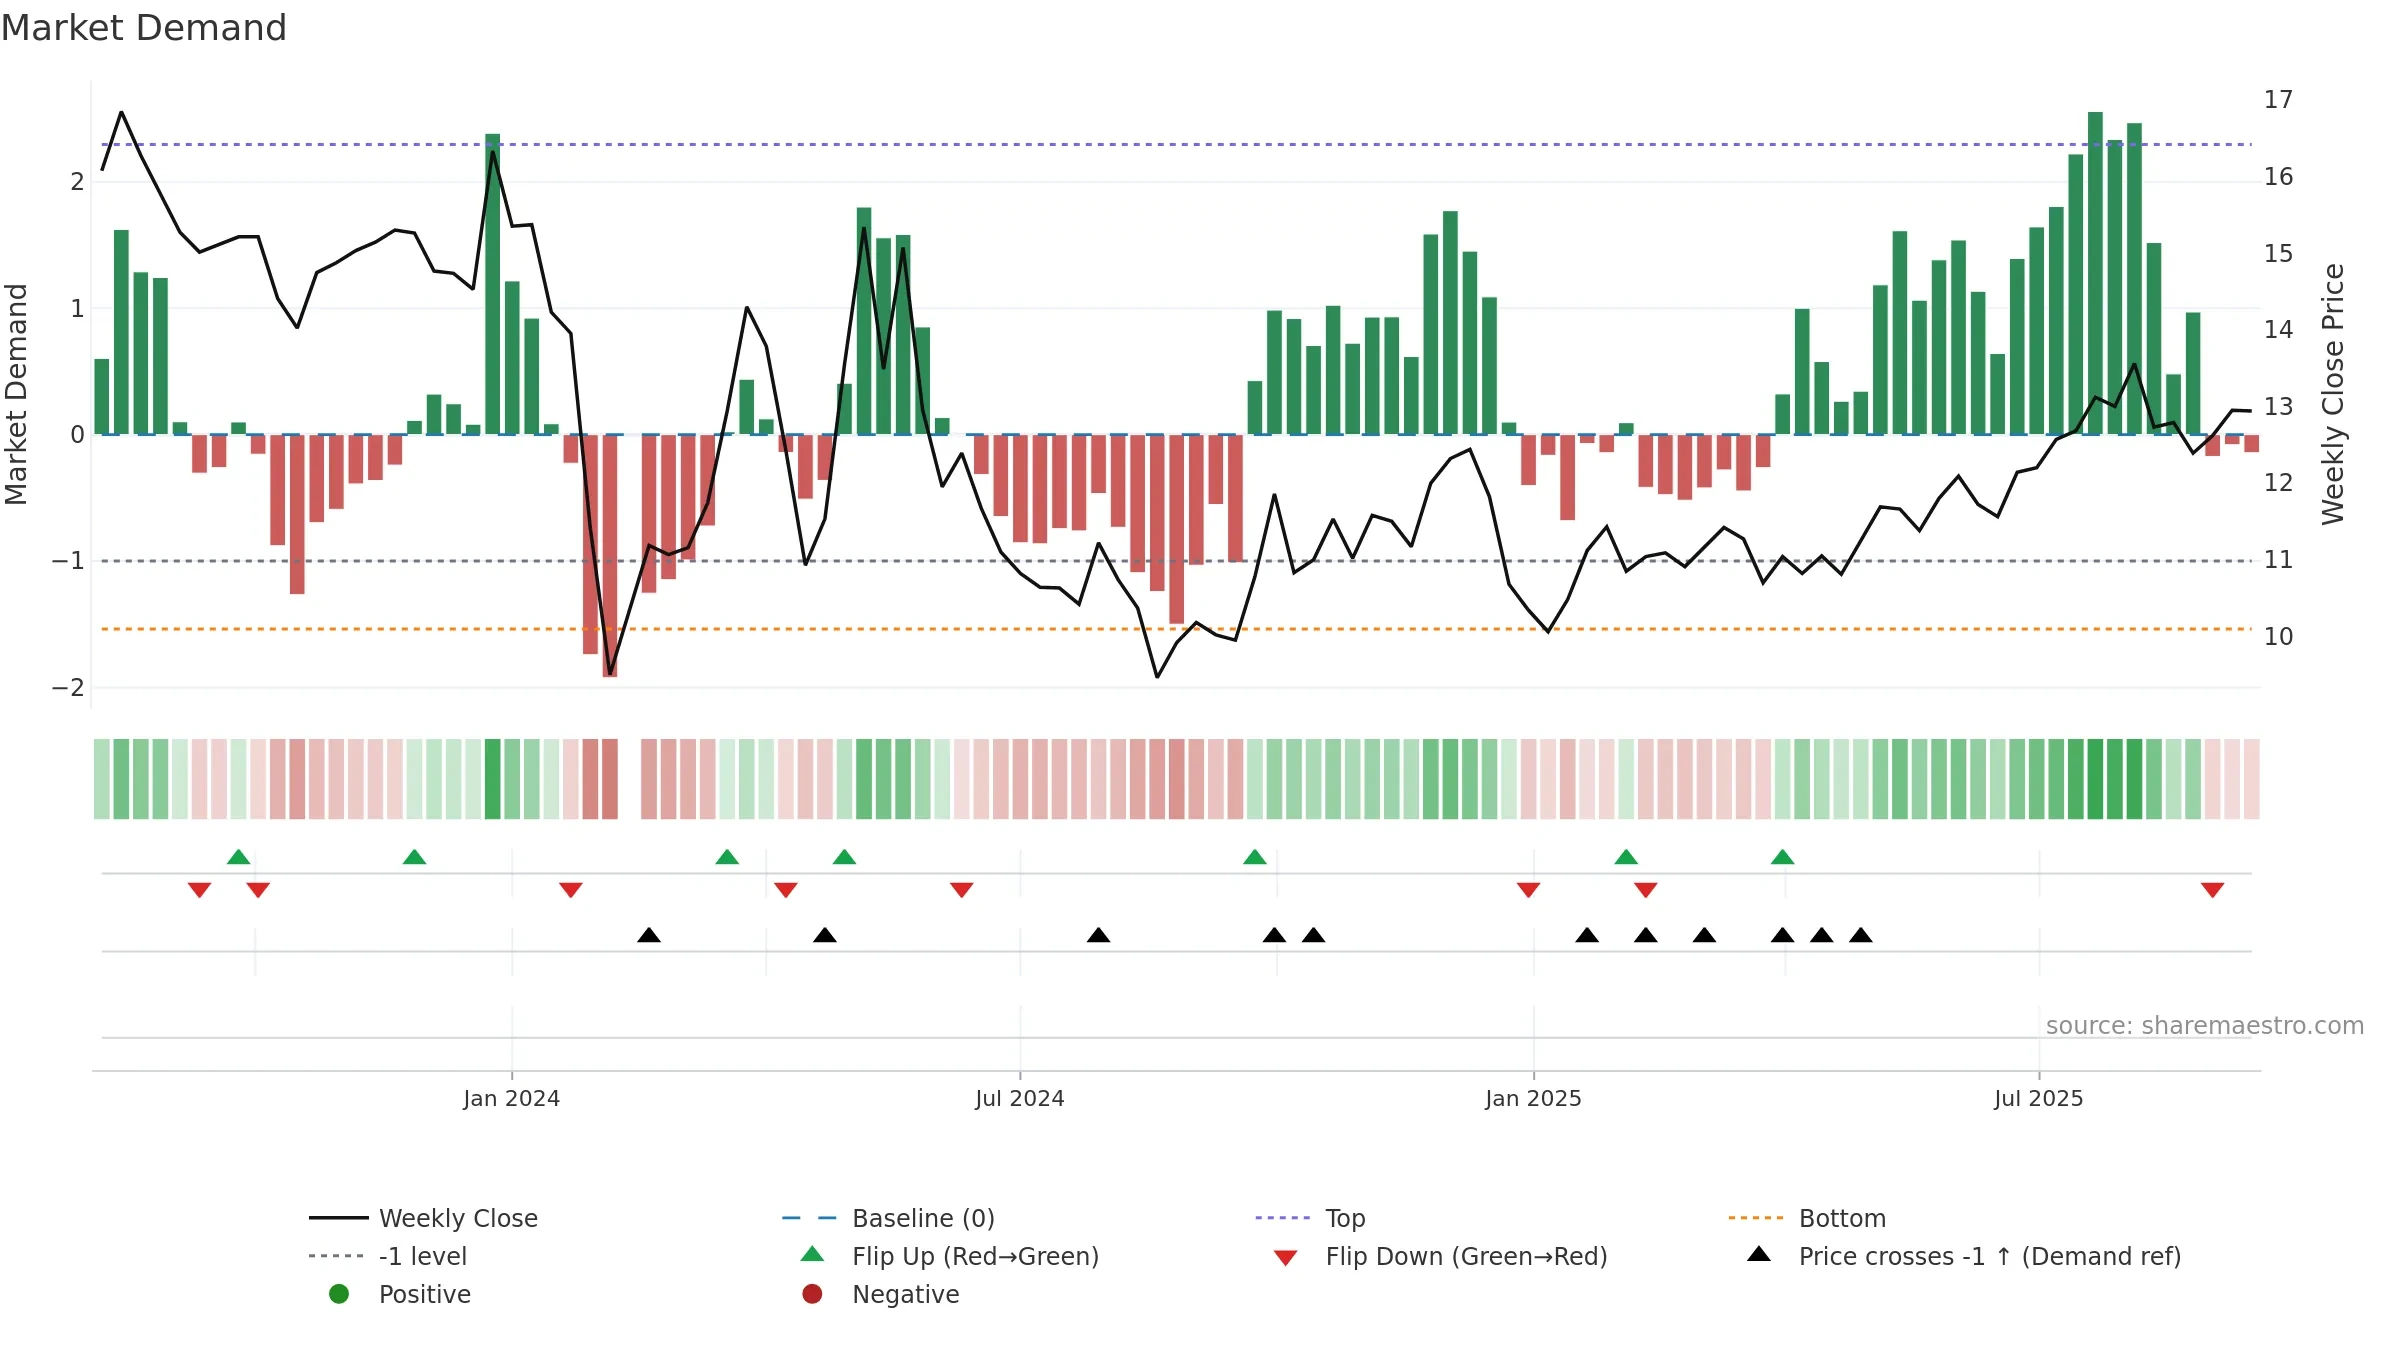The height and width of the screenshot is (1350, 2400).
Task: Select the 'Negative' legend label
Action: point(905,1294)
